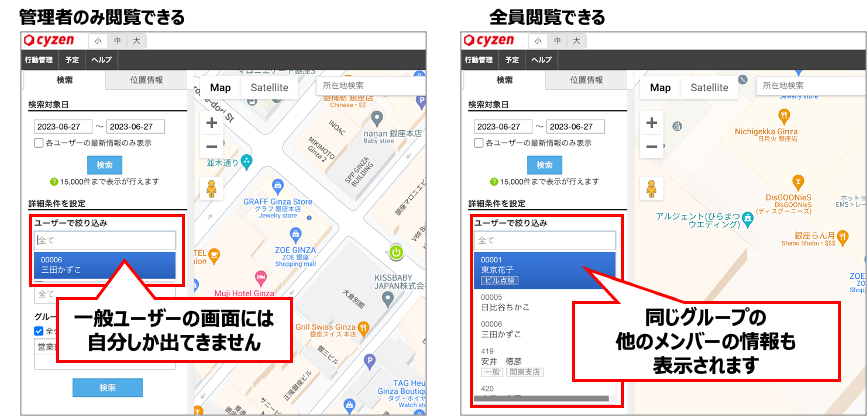
Task: Select small font size 小 in left panel
Action: point(98,41)
